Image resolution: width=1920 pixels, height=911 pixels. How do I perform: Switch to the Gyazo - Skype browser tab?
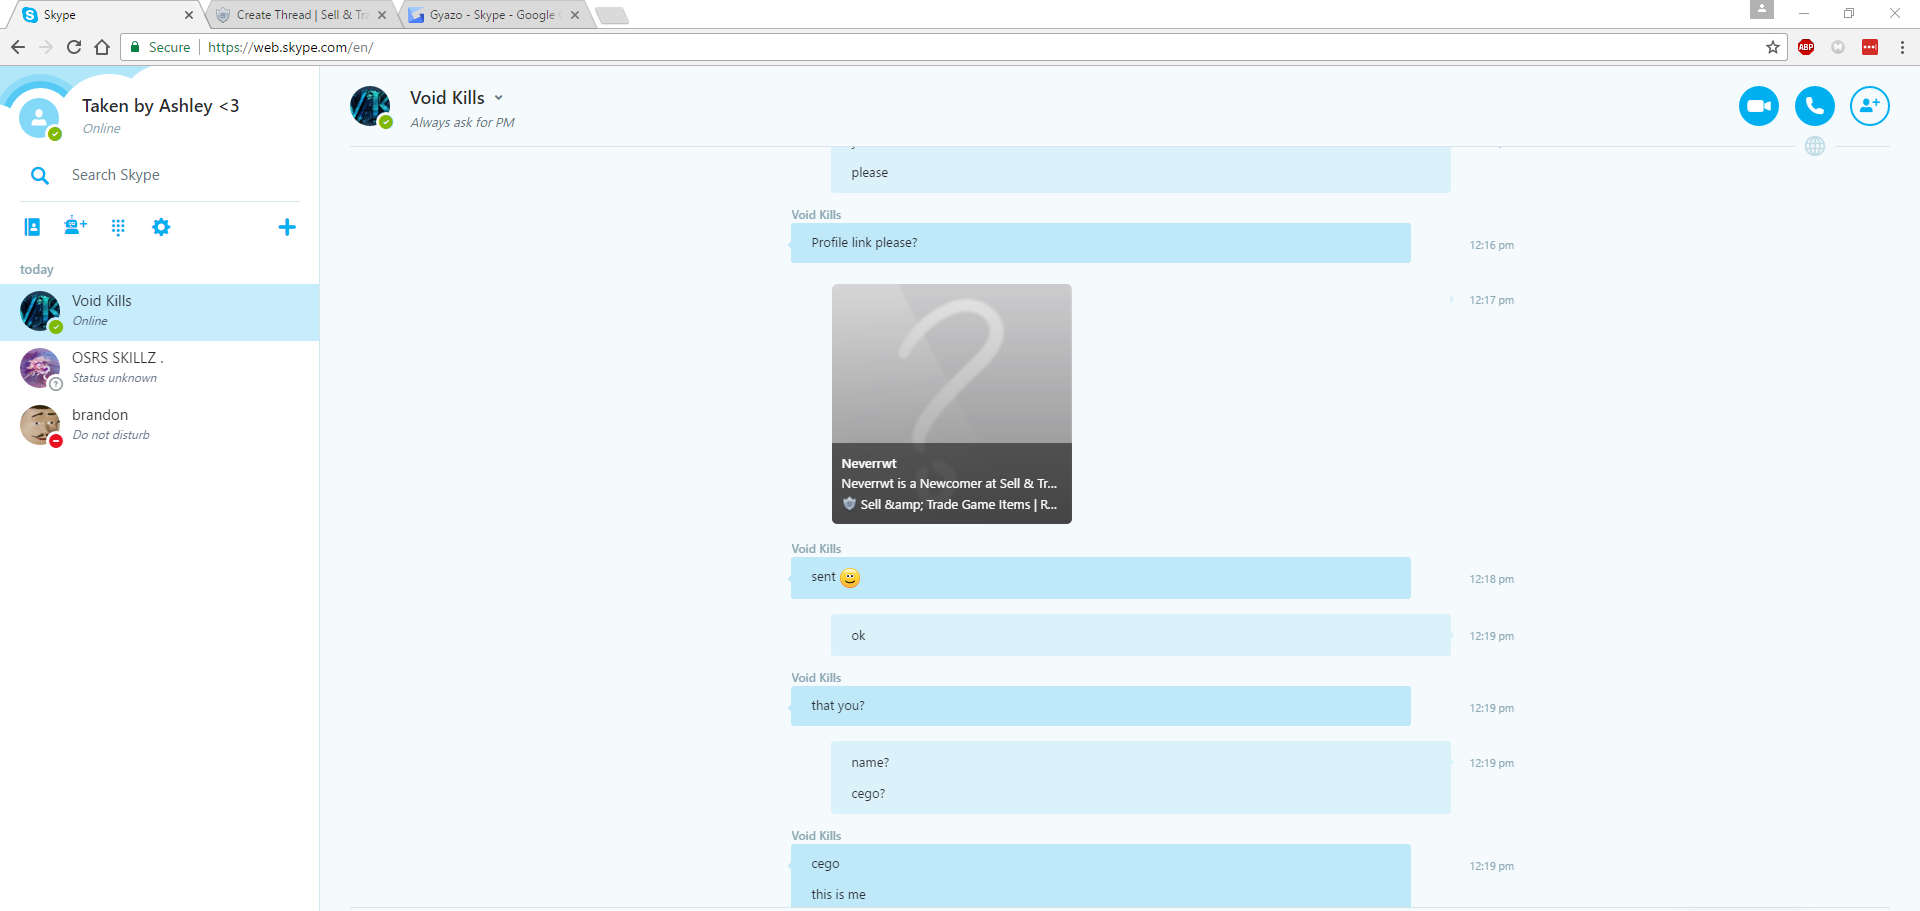[x=493, y=15]
